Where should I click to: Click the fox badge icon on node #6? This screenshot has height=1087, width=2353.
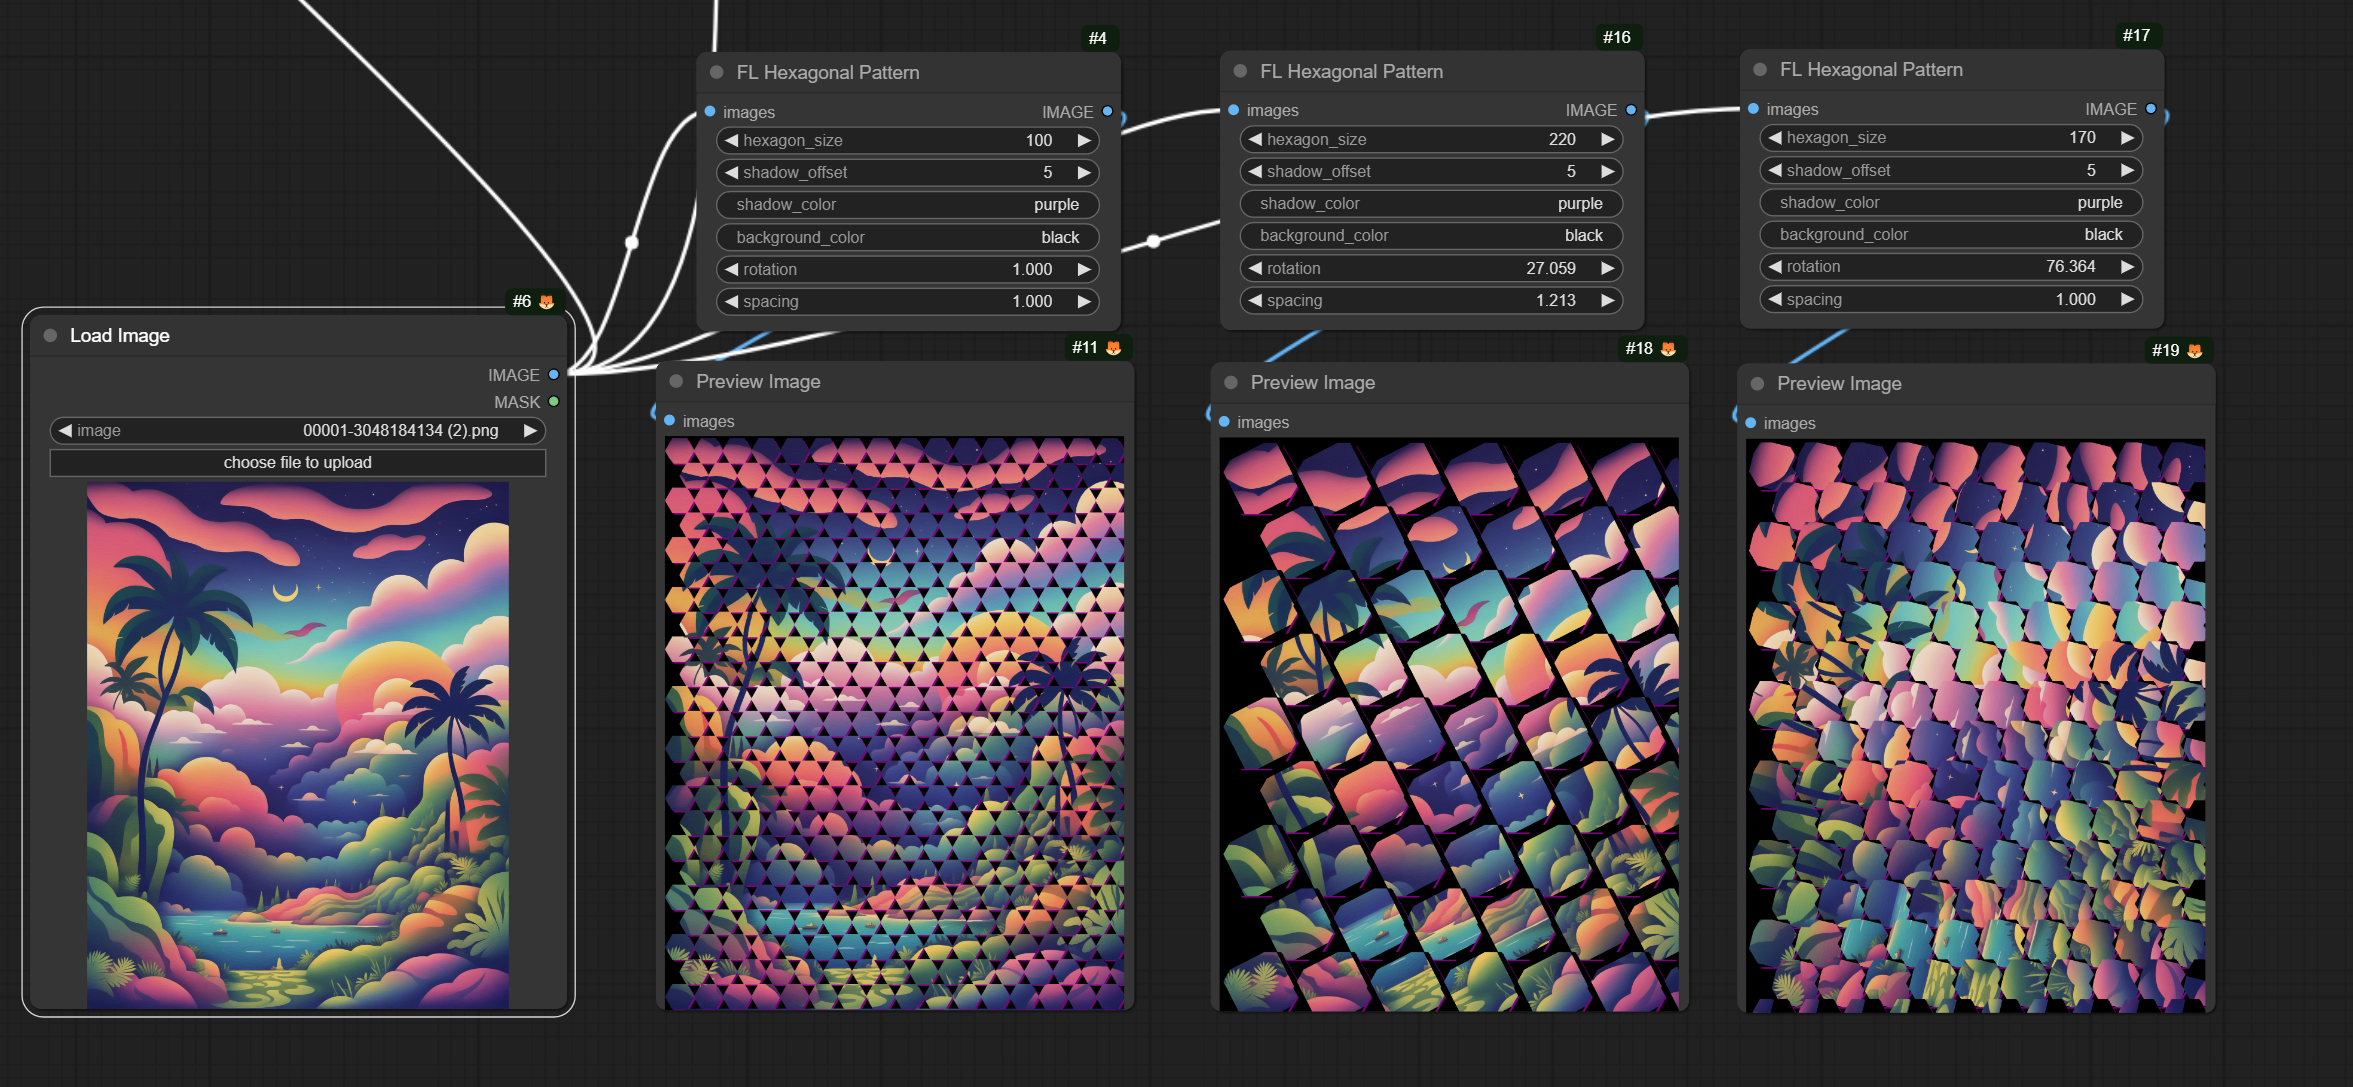(546, 301)
